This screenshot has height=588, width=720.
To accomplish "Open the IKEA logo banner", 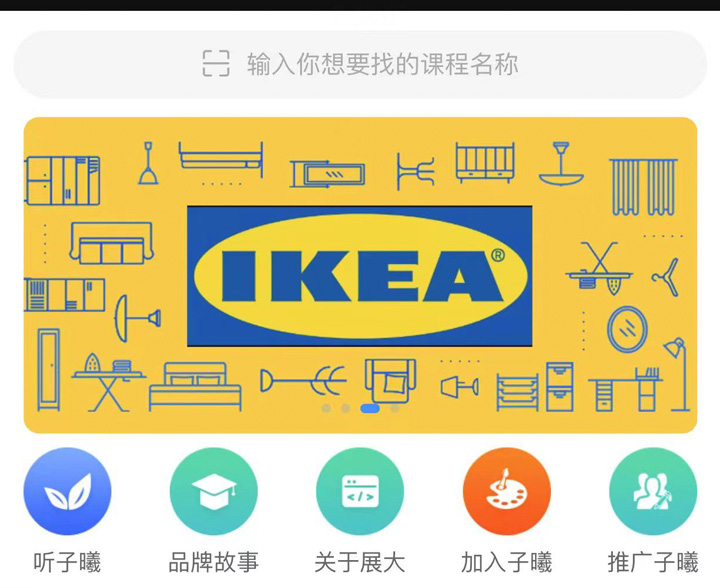I will point(360,276).
